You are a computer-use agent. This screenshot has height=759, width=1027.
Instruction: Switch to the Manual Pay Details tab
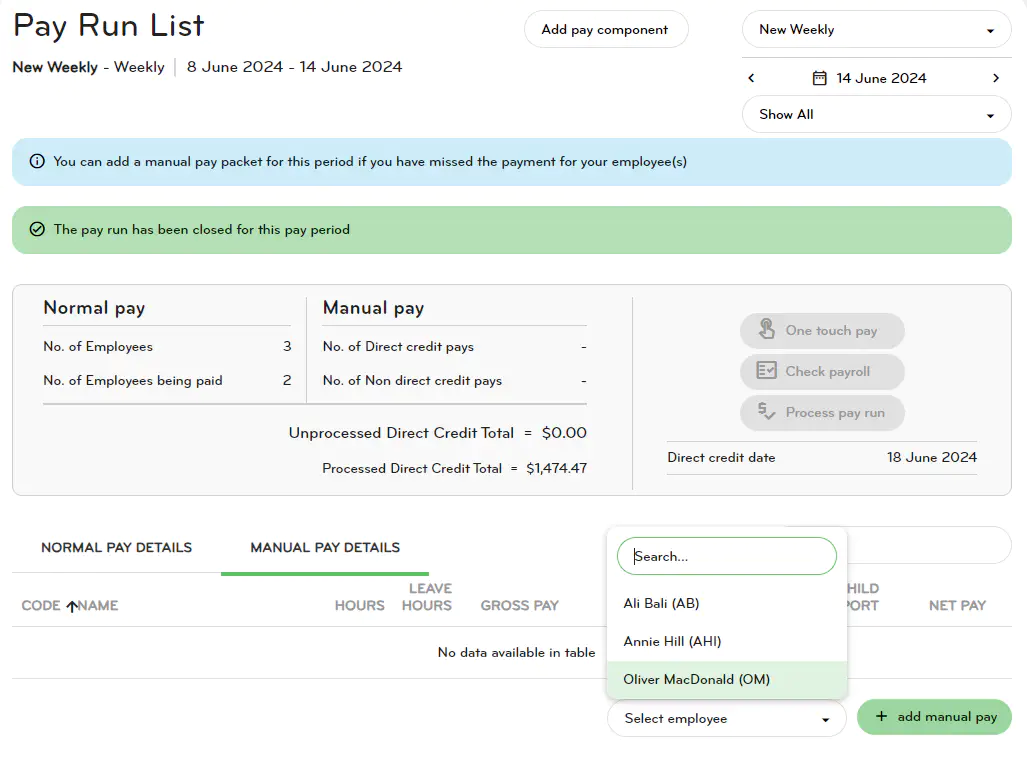click(324, 547)
